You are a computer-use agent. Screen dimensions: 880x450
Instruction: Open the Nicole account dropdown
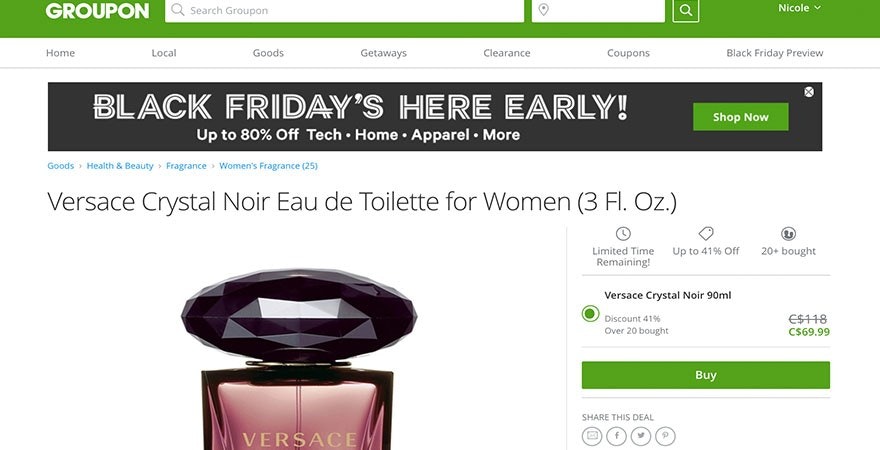pos(799,8)
